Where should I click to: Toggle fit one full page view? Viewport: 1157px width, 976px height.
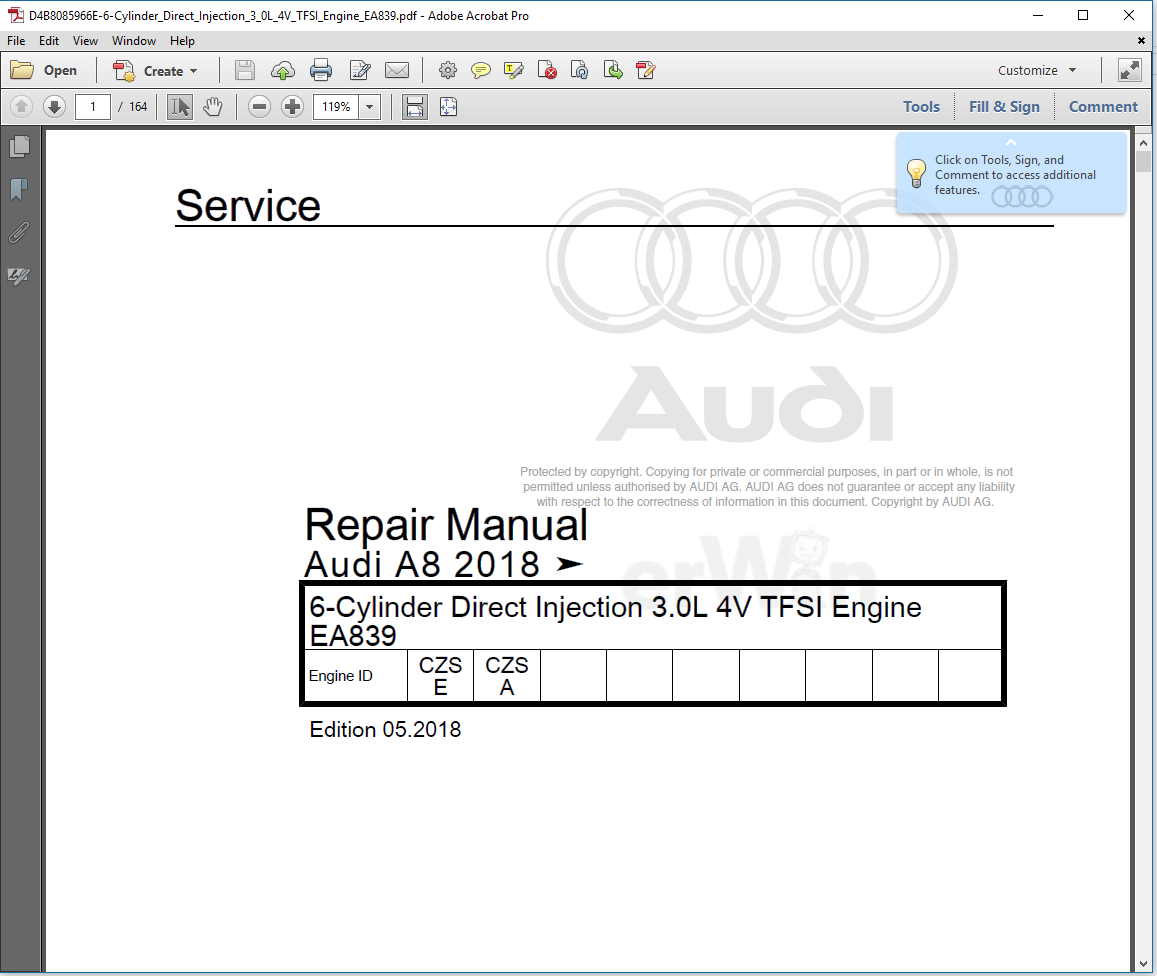coord(449,107)
